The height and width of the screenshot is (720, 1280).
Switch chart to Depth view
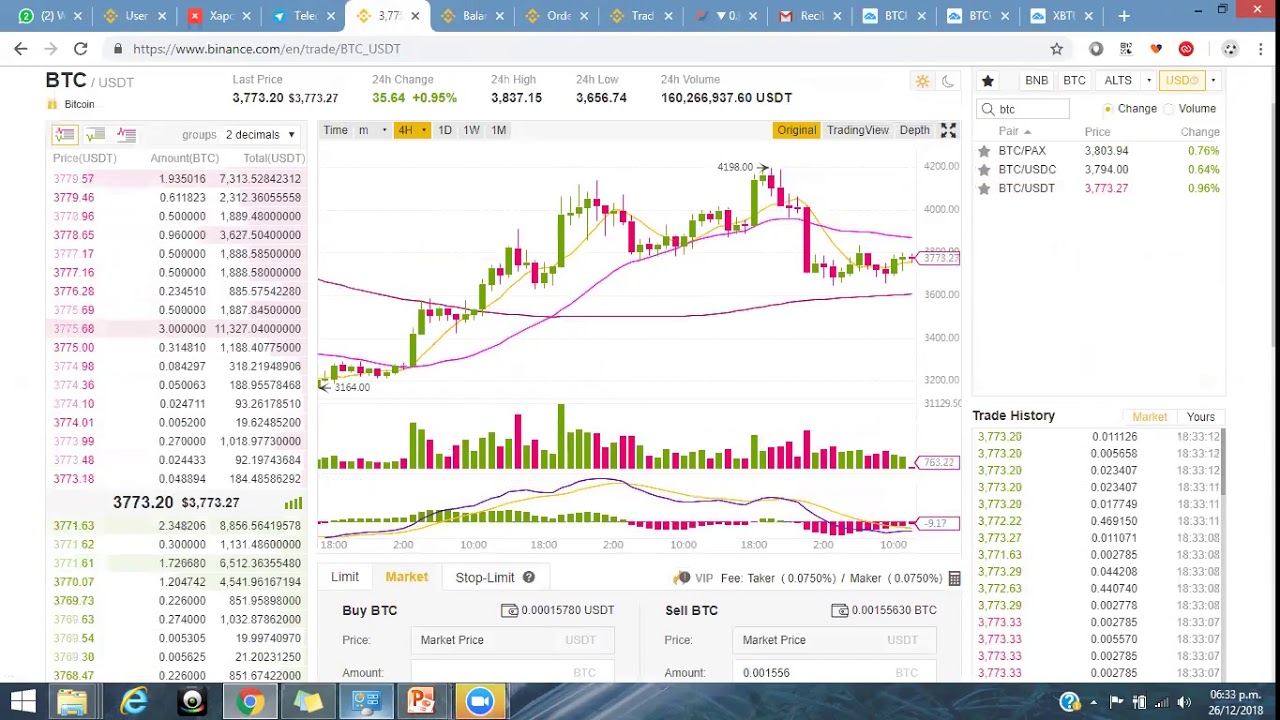pos(914,130)
